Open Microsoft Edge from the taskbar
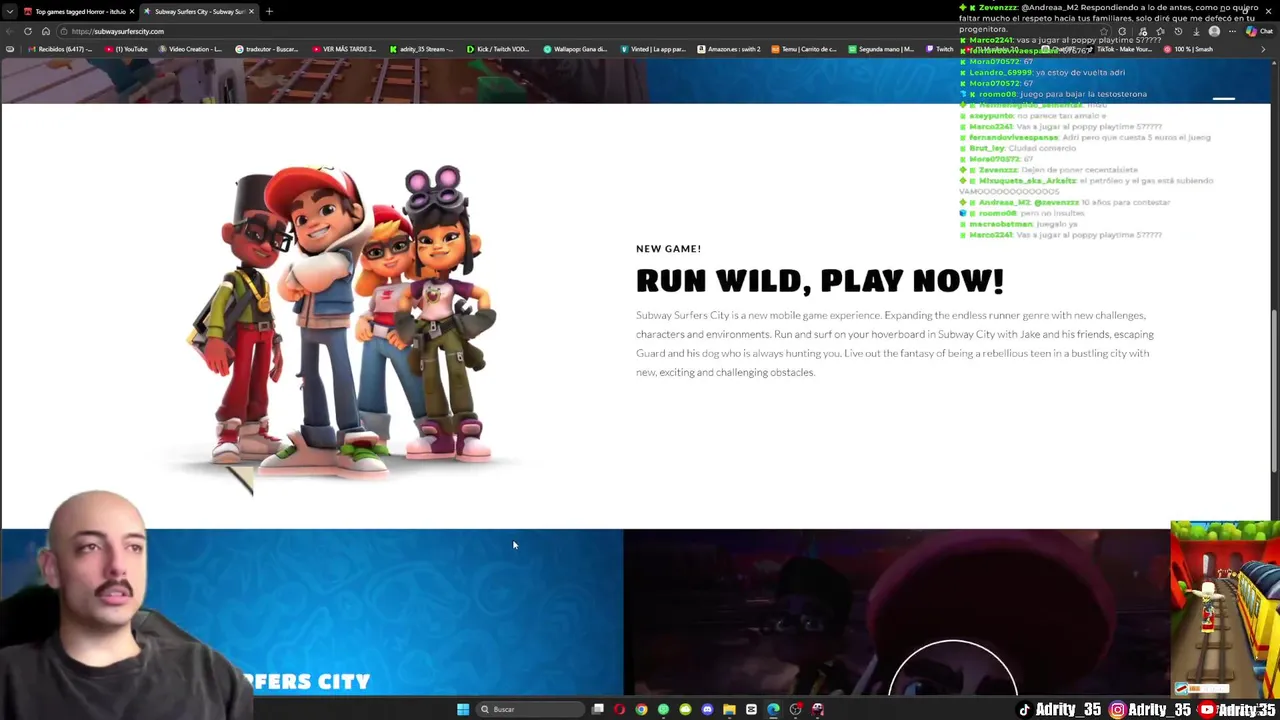1280x720 pixels. 773,709
